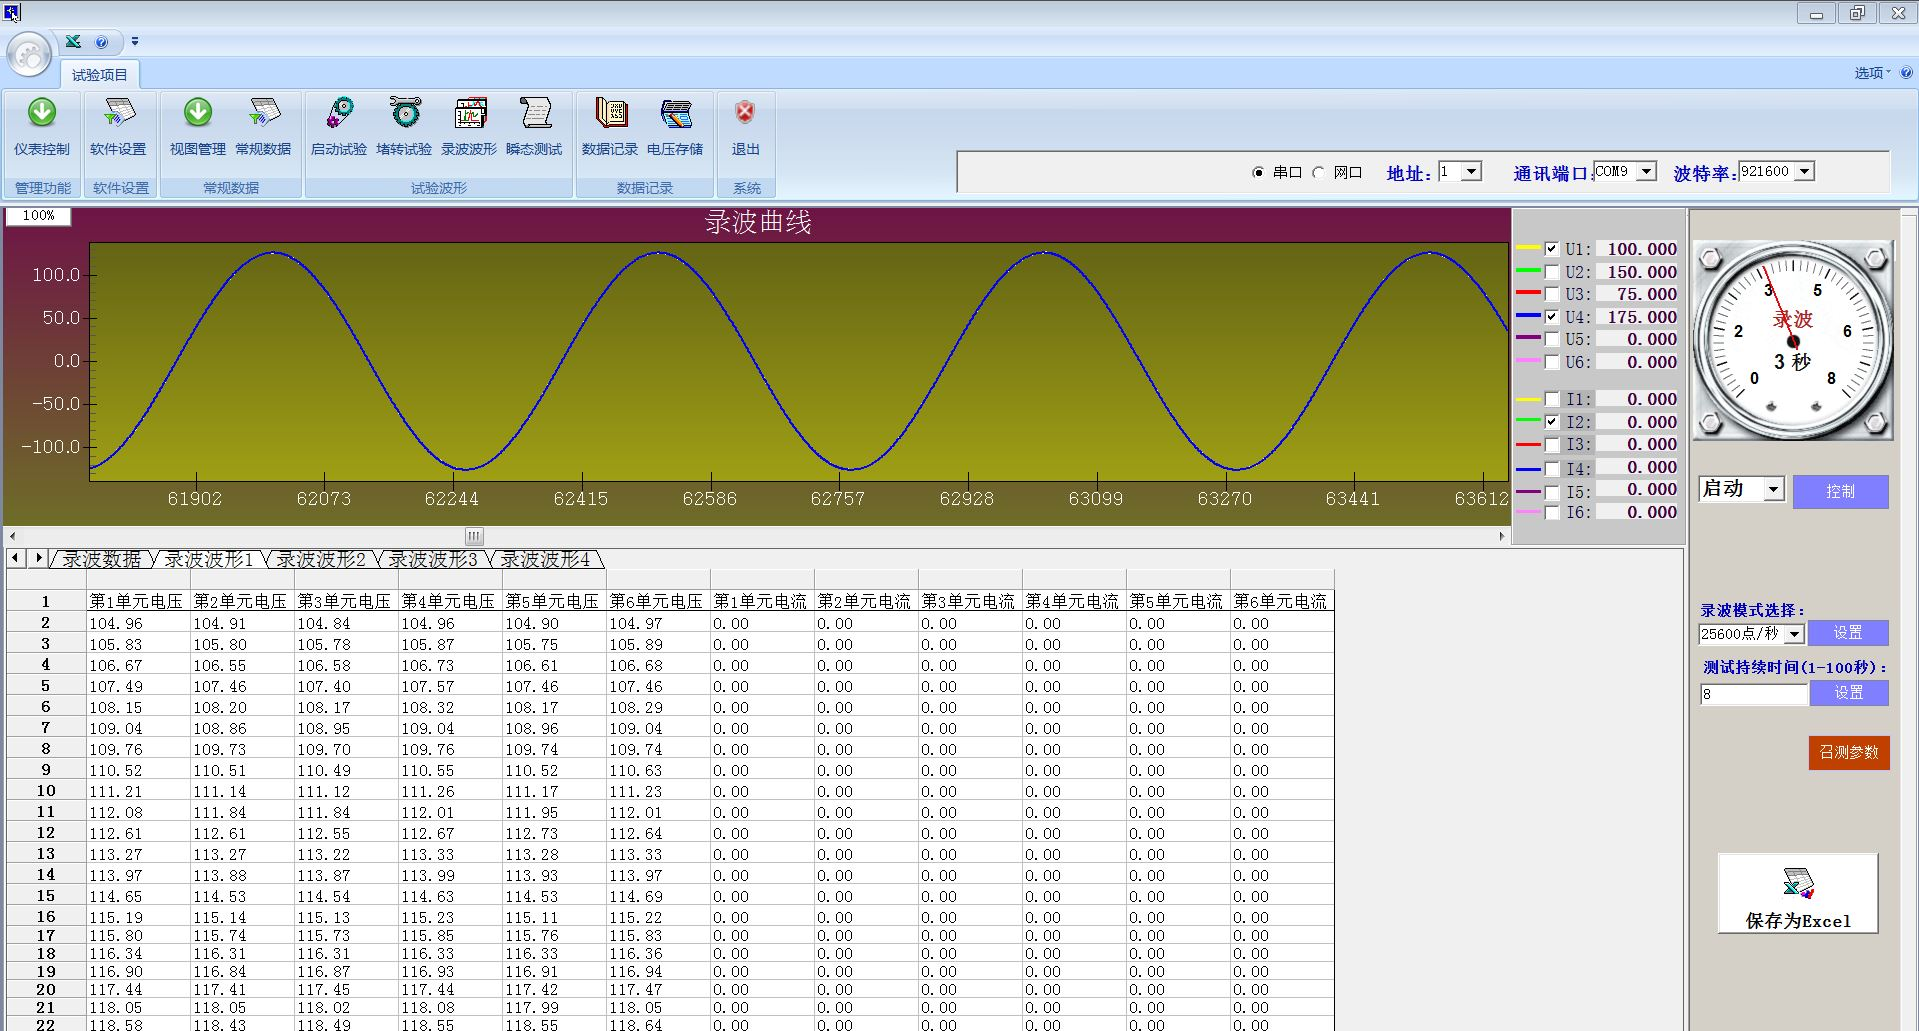Viewport: 1919px width, 1031px height.
Task: Expand the 录波模式 25600点/秒 dropdown
Action: click(1794, 634)
